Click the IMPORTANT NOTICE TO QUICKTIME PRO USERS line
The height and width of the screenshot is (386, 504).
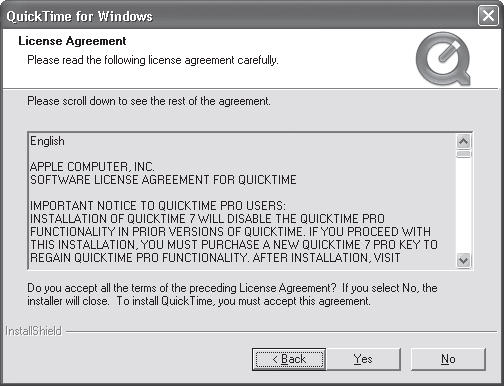[x=158, y=205]
